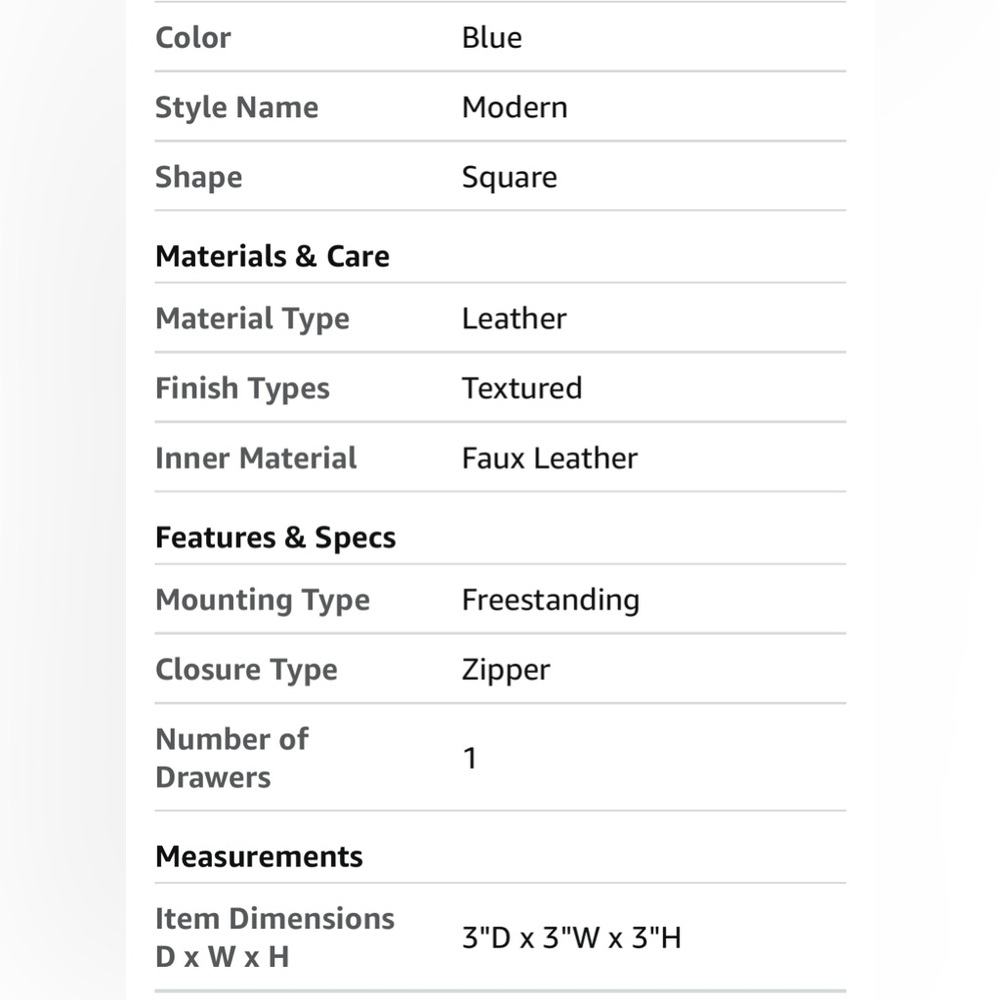Select the Inner Material label
This screenshot has height=1000, width=1000.
pos(256,458)
